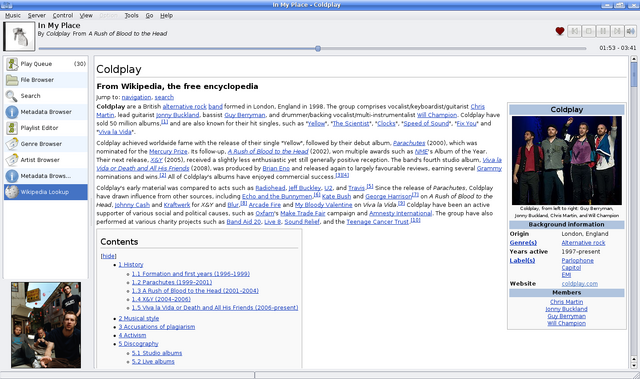Go to '5 Discography' contents entry

138,344
